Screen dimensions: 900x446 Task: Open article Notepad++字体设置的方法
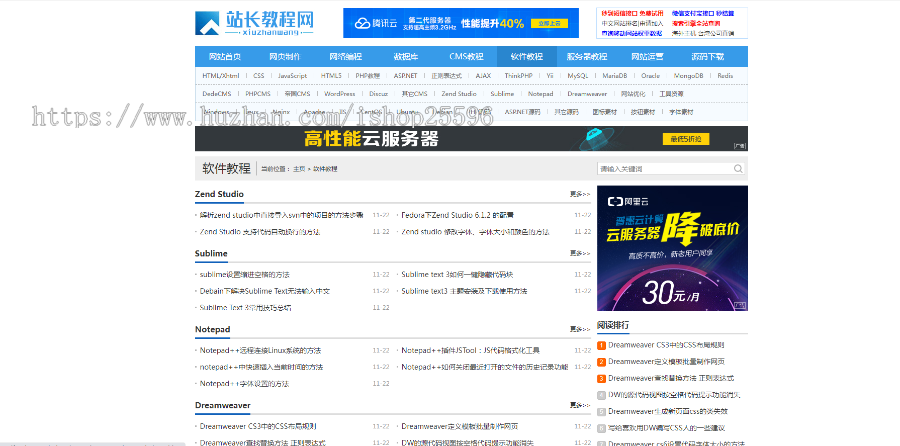pyautogui.click(x=245, y=384)
